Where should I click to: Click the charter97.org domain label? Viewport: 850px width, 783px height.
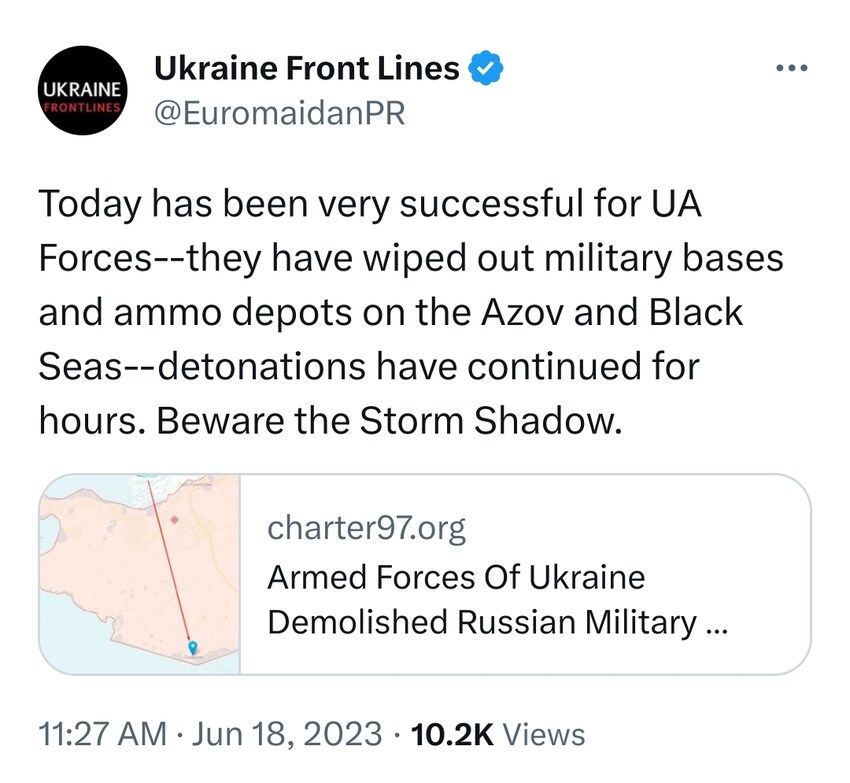point(366,528)
